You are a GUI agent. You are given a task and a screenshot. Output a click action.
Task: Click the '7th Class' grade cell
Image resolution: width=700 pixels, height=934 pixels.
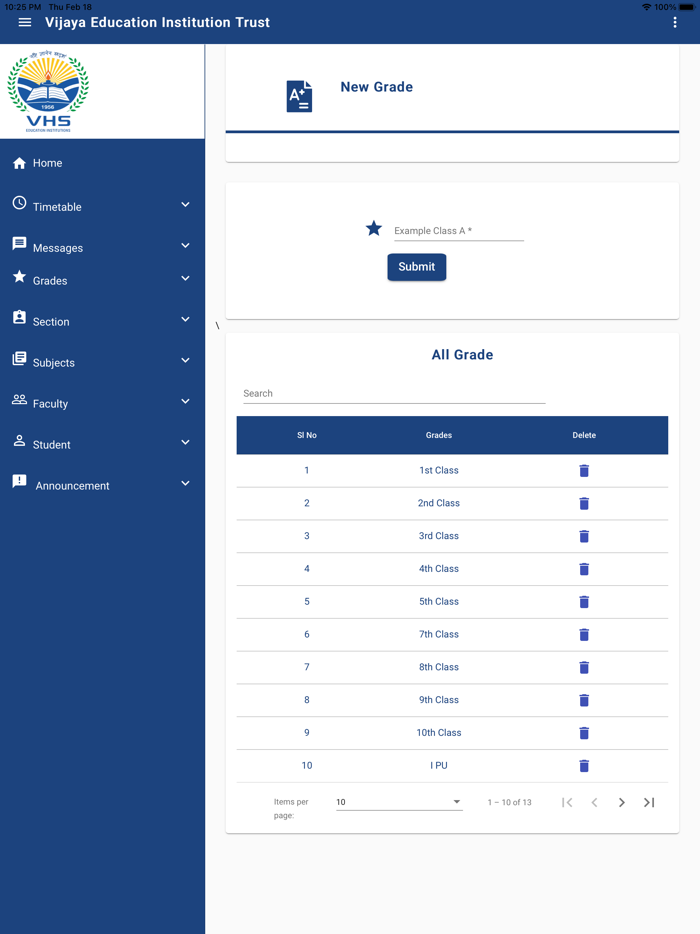[x=438, y=634]
